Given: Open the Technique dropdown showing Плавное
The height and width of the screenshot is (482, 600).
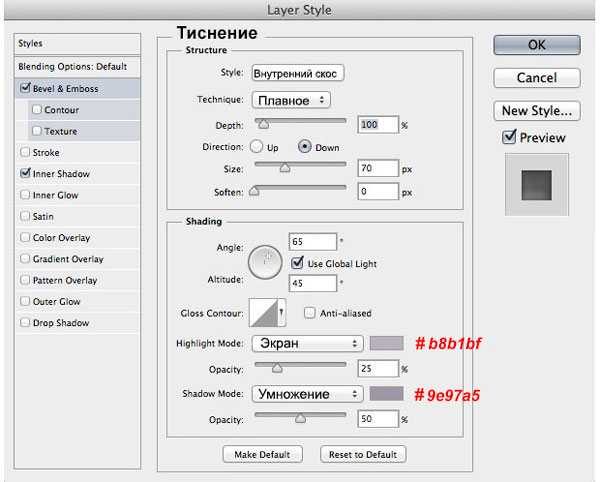Looking at the screenshot, I should (291, 100).
